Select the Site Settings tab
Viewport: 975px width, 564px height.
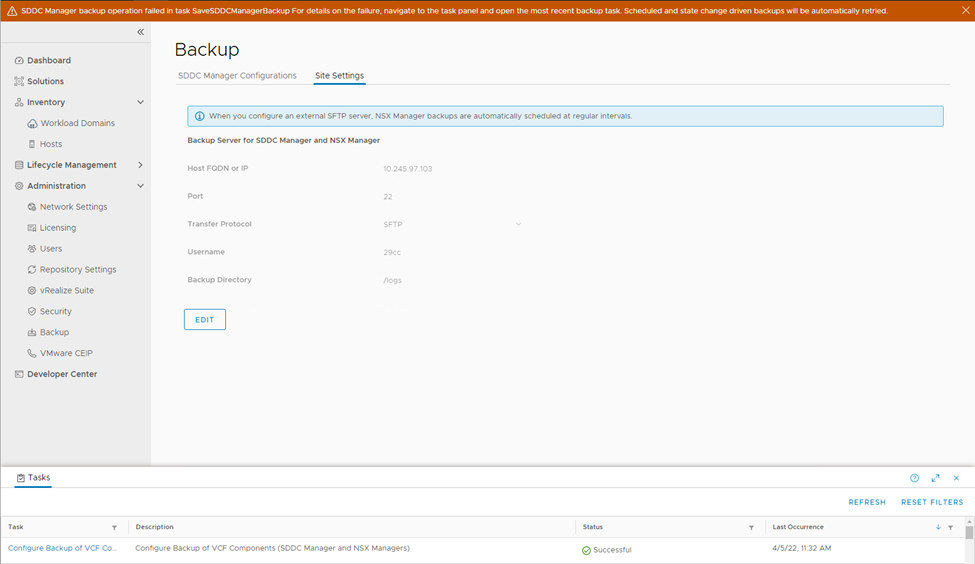click(339, 76)
